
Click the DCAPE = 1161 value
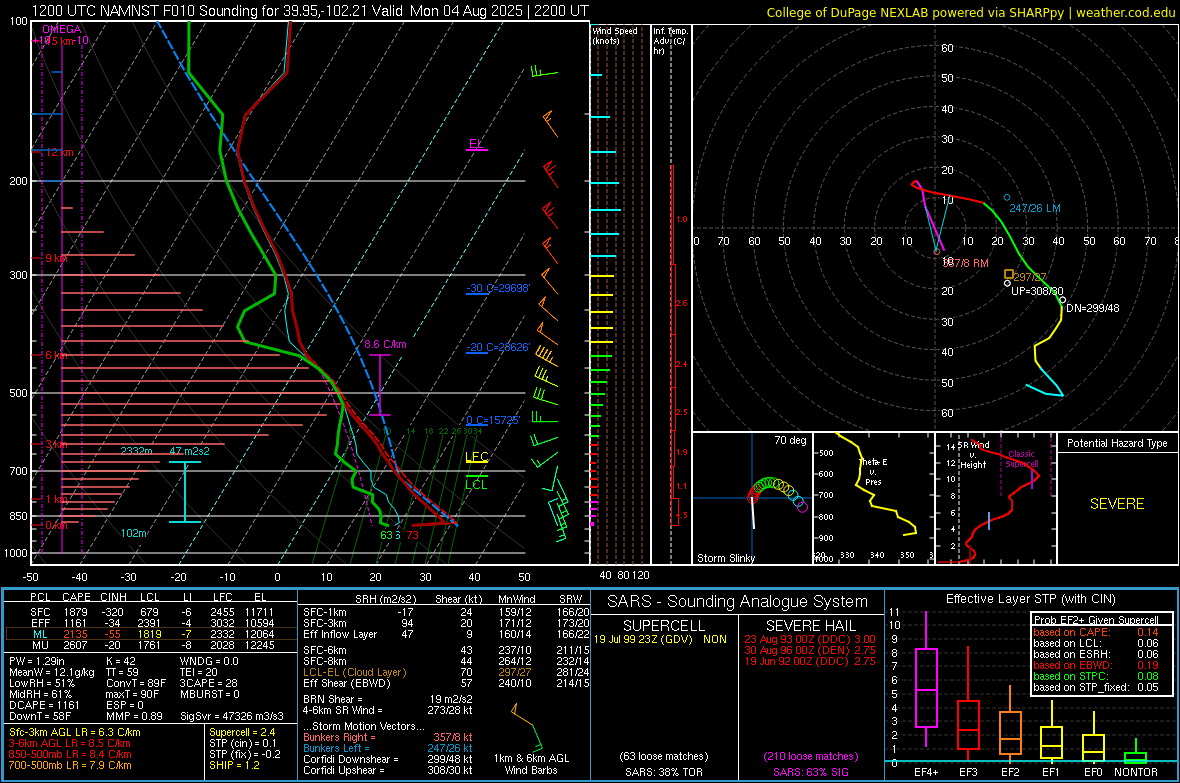click(44, 705)
